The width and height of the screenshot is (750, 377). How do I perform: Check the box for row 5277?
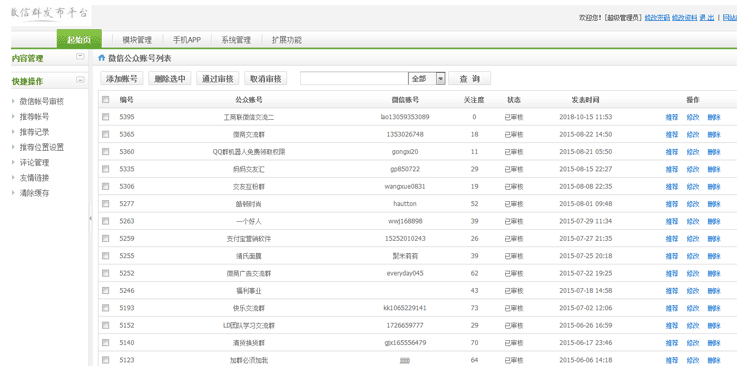106,204
